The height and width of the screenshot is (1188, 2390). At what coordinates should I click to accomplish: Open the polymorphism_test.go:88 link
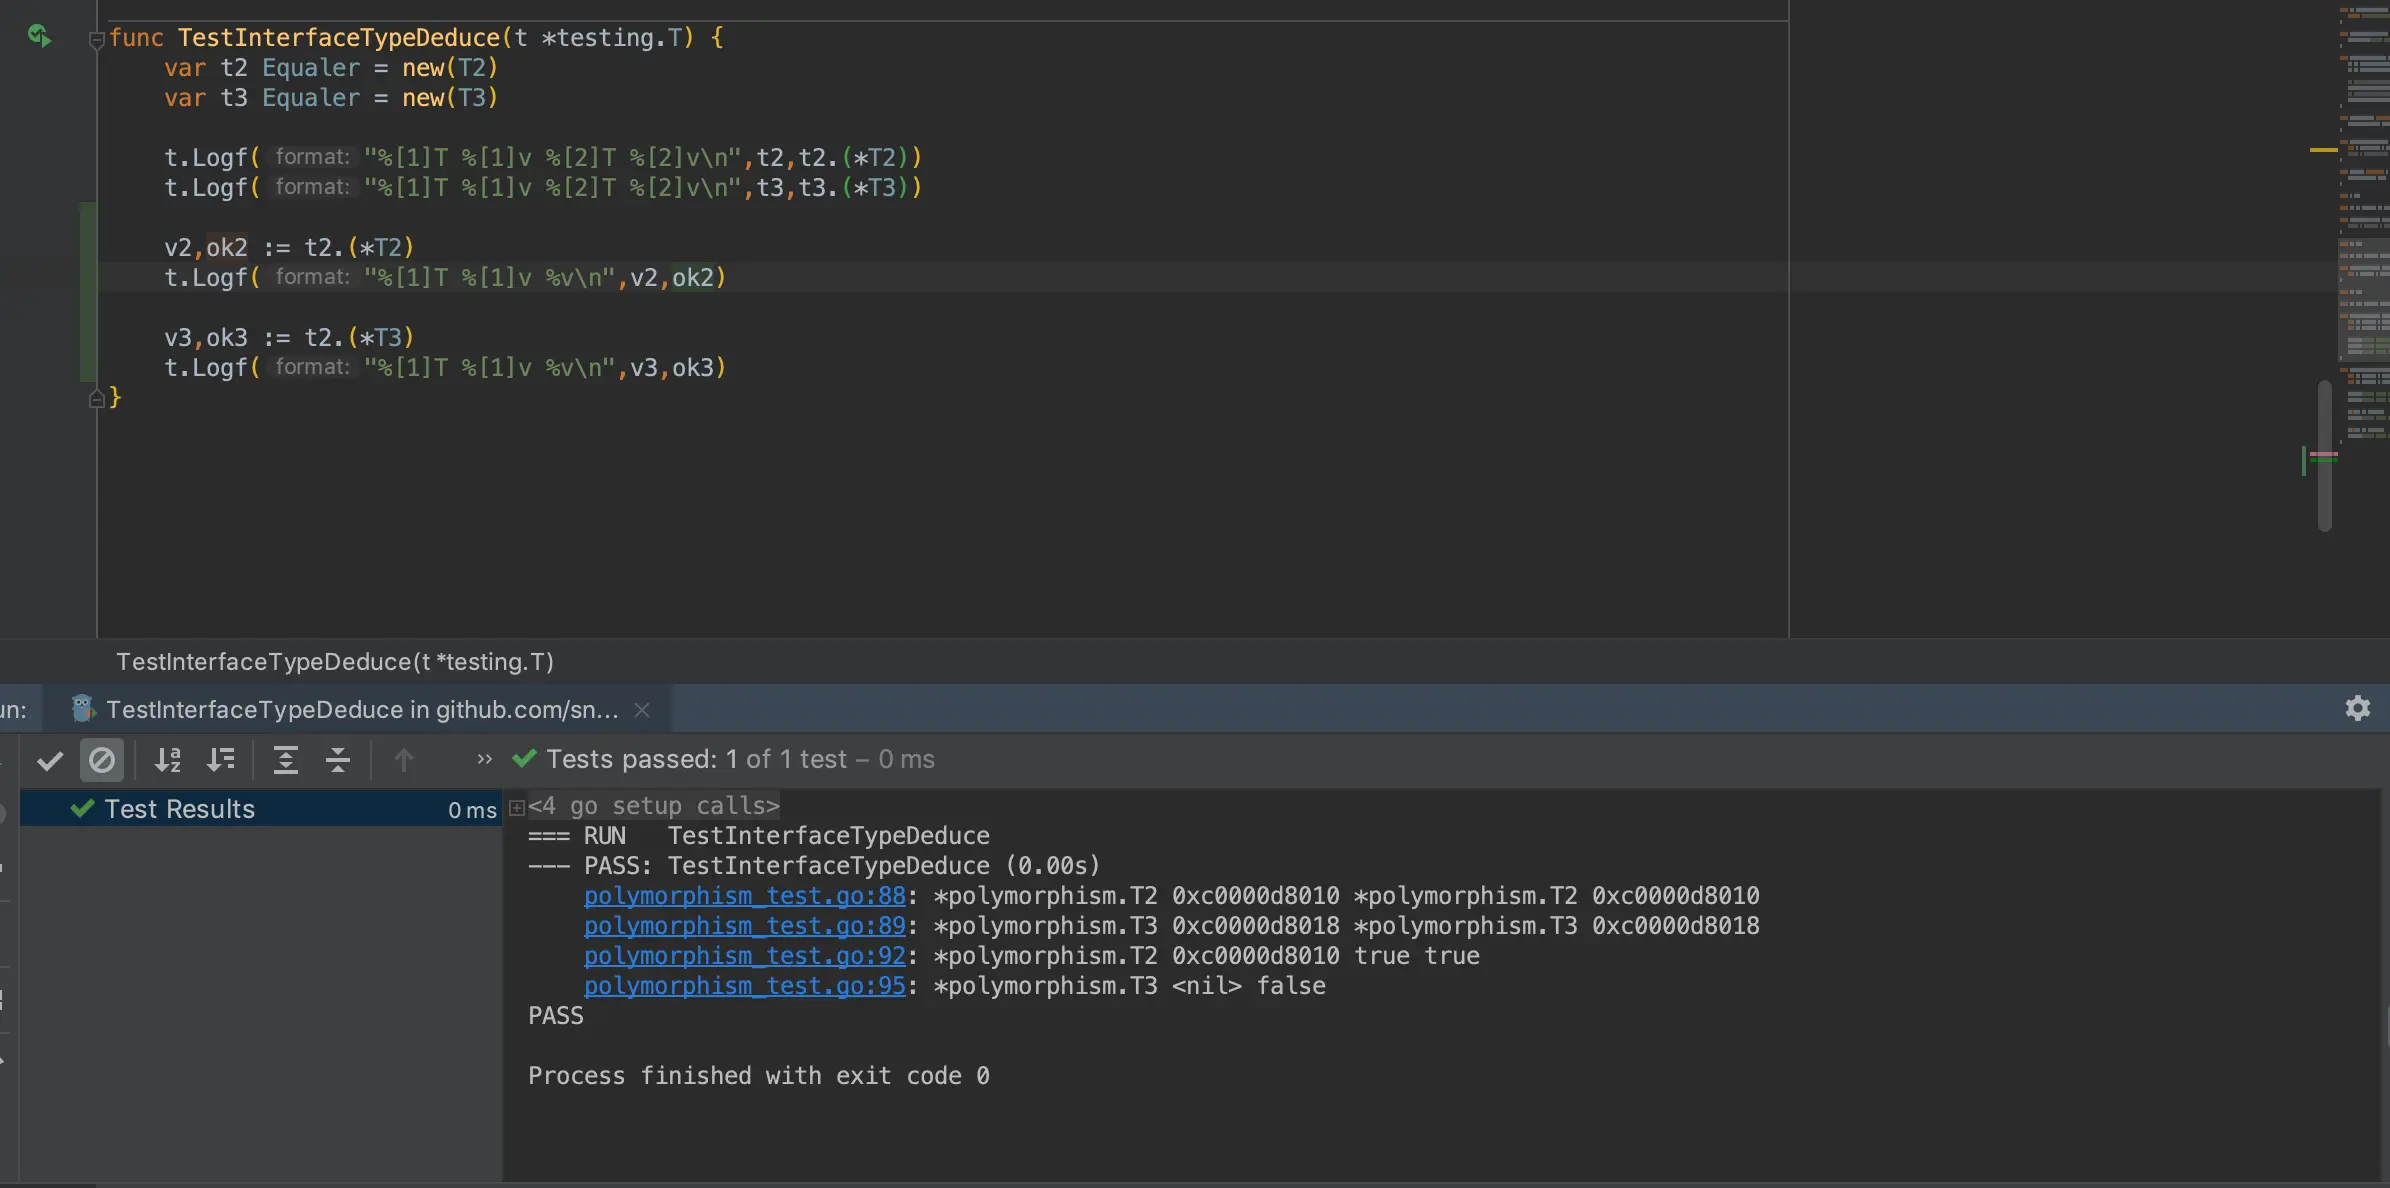(743, 896)
